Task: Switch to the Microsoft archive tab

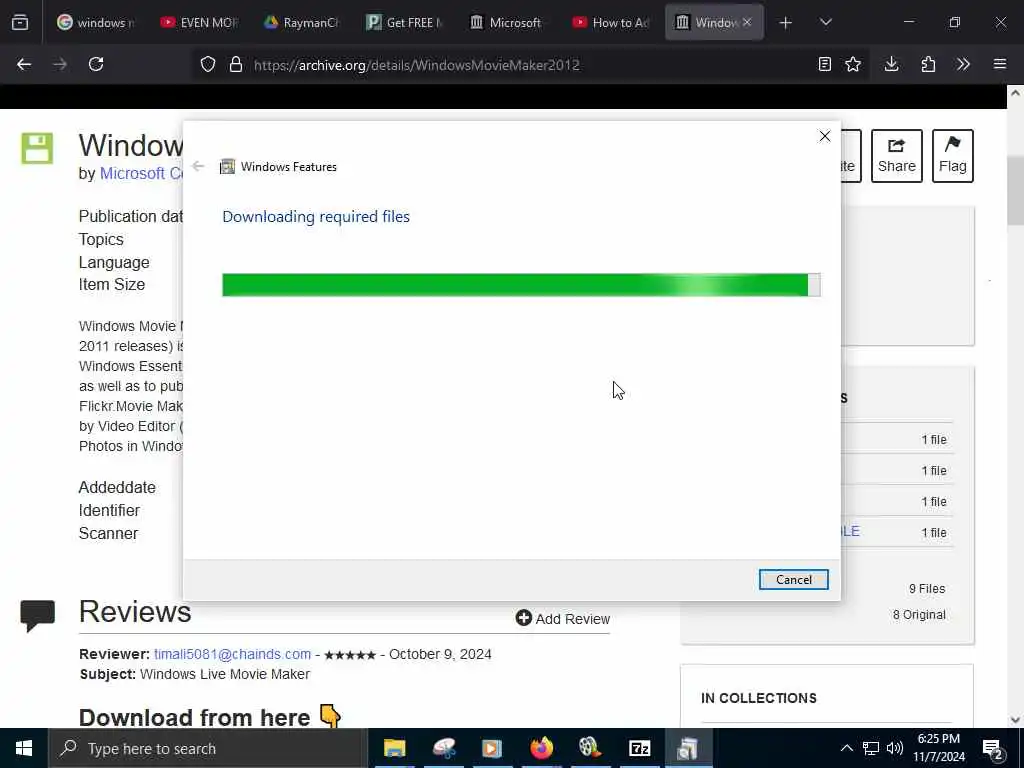Action: (x=509, y=22)
